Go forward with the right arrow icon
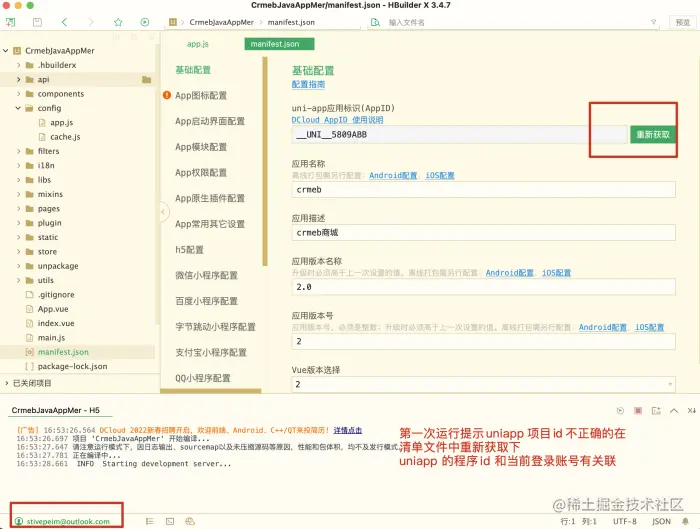Image resolution: width=700 pixels, height=529 pixels. tap(91, 22)
